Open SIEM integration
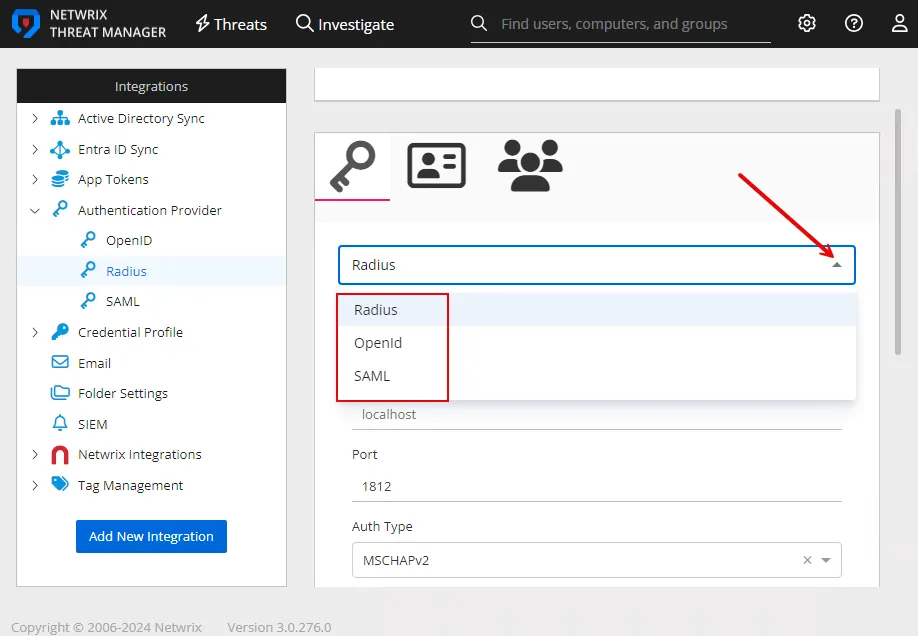Viewport: 918px width, 636px height. pos(93,424)
